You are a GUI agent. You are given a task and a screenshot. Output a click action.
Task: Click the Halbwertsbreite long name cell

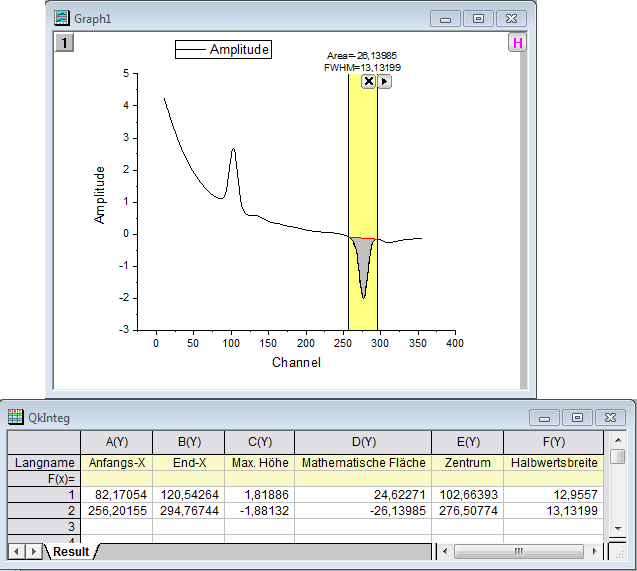(x=553, y=463)
